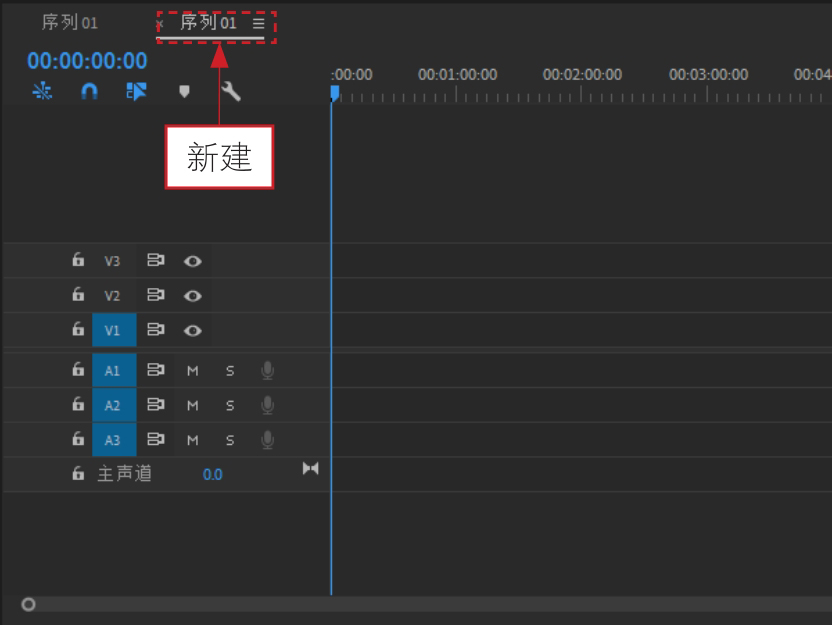Toggle sync lock on A2

click(155, 404)
